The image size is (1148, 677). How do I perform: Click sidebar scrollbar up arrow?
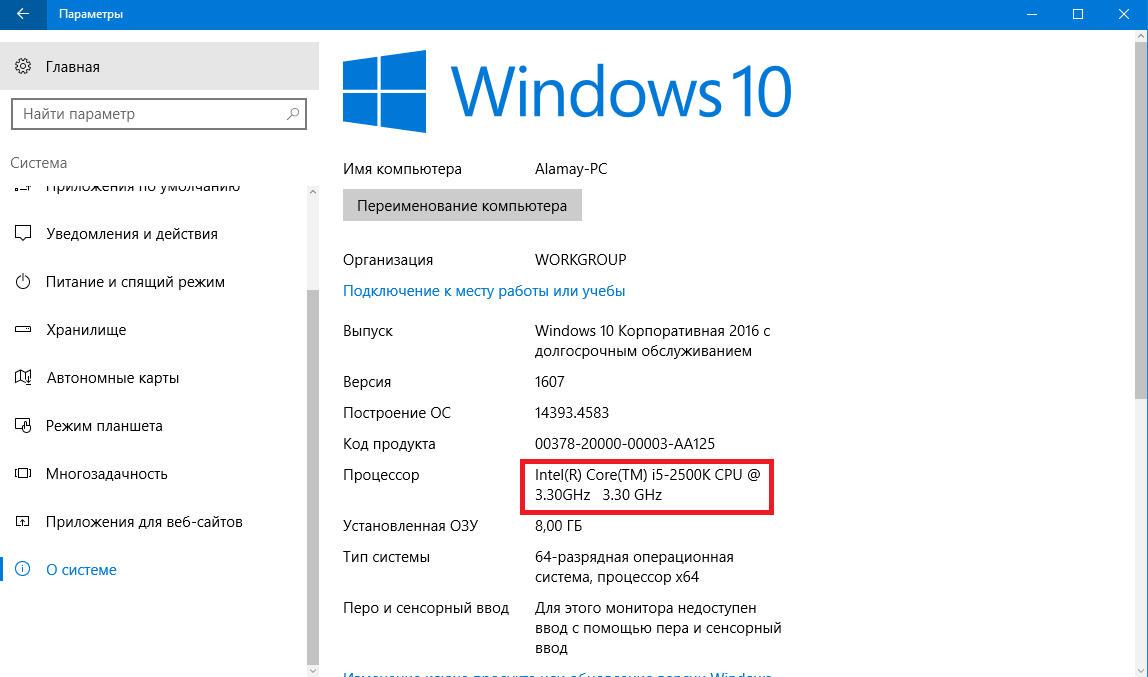point(313,192)
